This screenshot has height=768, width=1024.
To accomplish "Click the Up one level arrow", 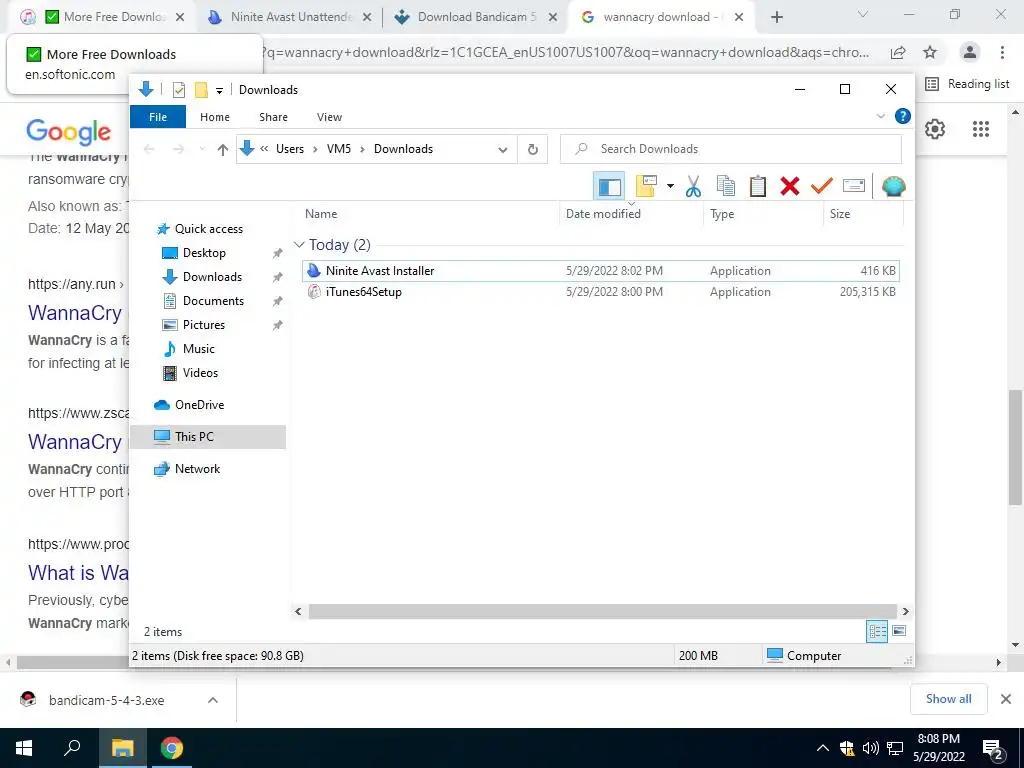I will [223, 150].
